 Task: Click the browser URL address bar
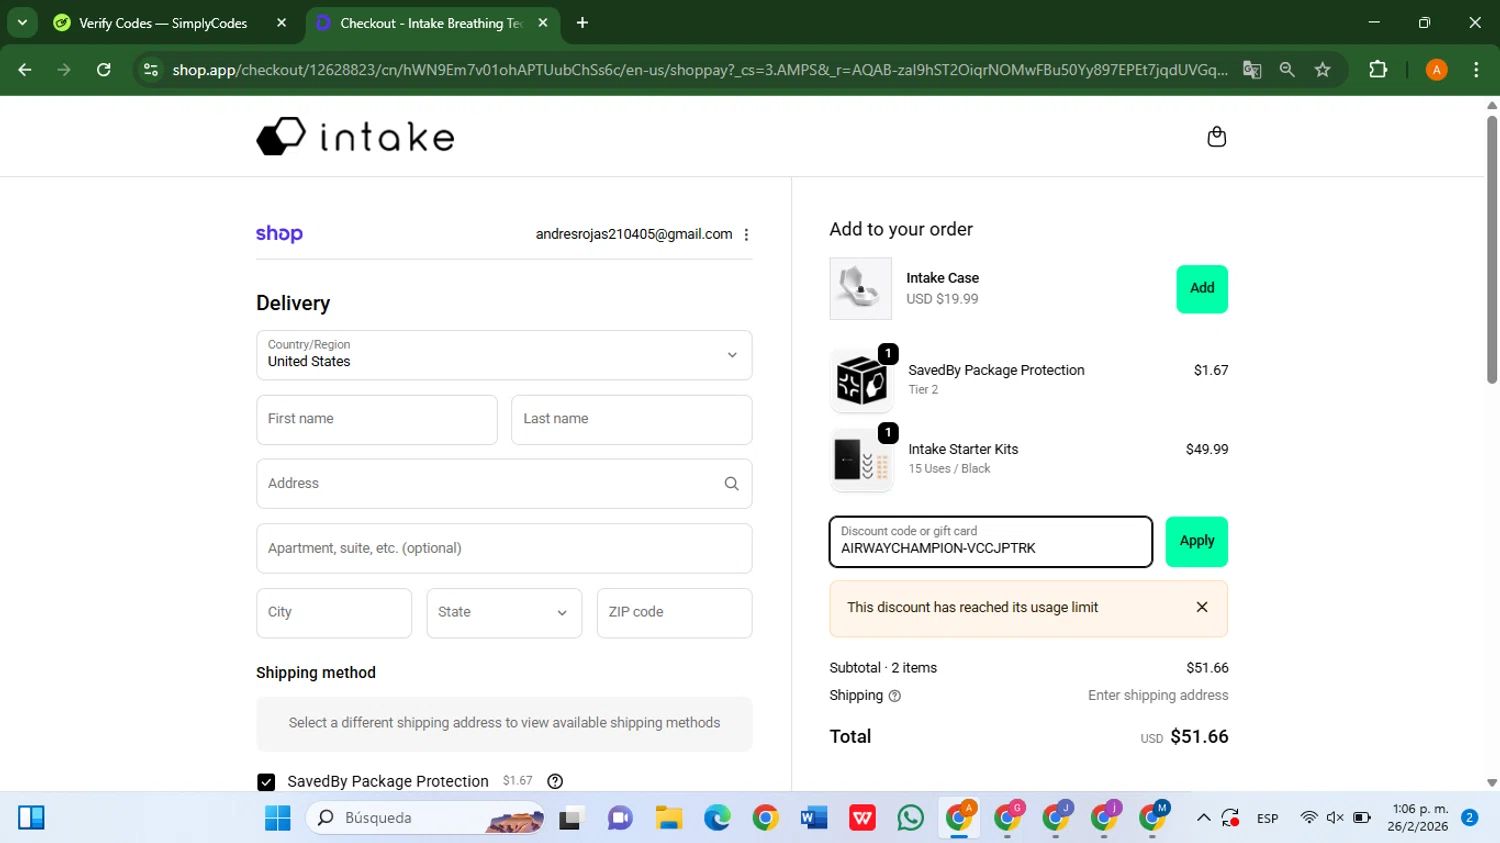[700, 69]
